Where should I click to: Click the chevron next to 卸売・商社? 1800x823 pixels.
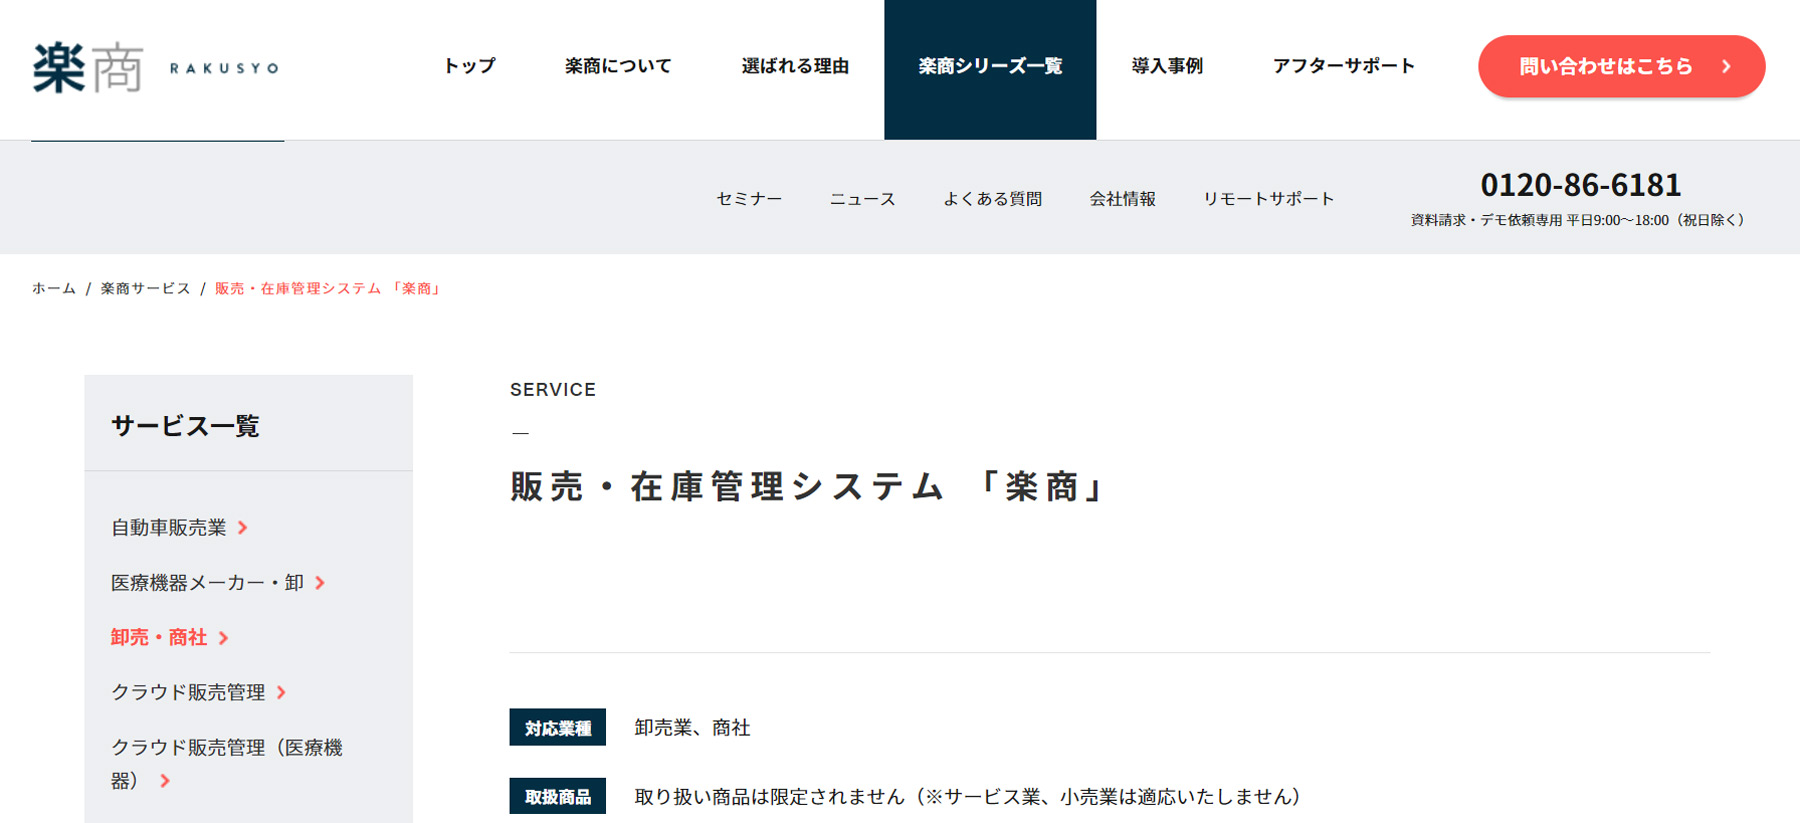223,637
